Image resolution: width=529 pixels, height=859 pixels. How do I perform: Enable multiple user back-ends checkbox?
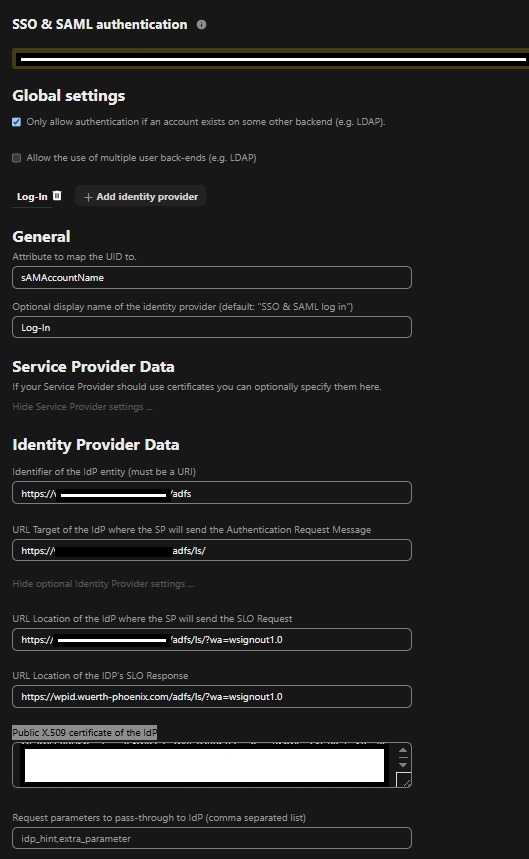16,158
